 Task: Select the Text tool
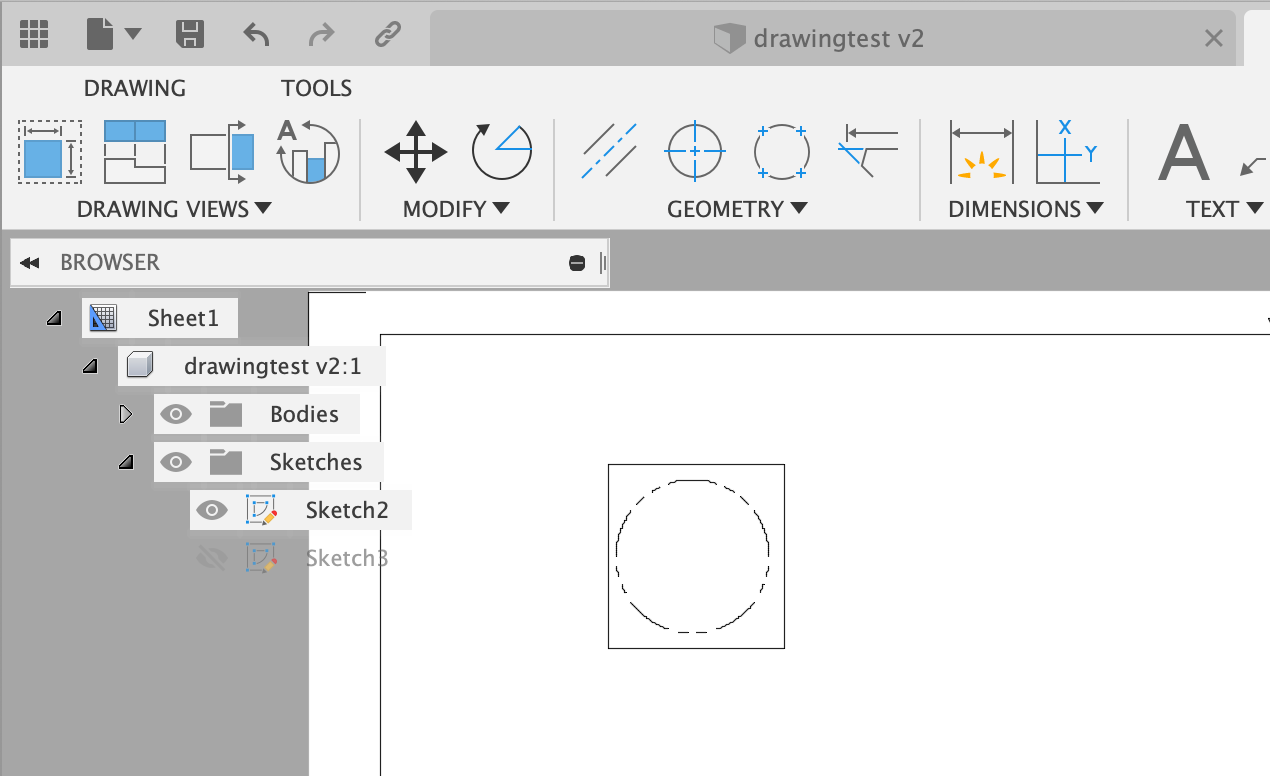(x=1184, y=152)
